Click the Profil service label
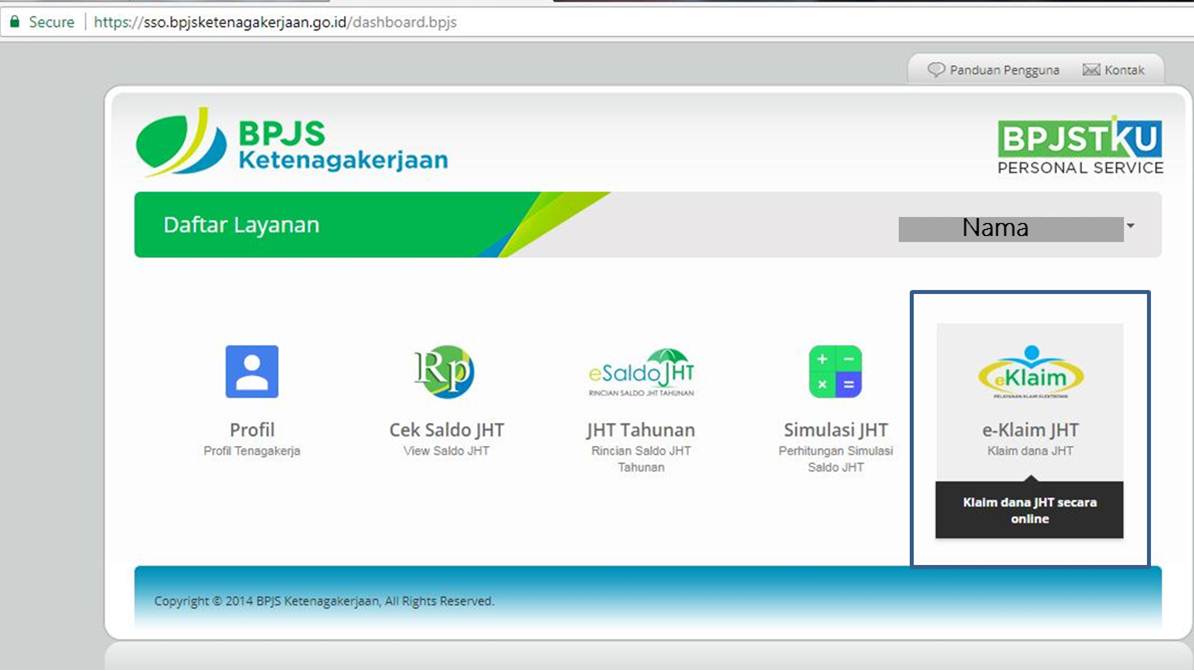Screen dimensions: 1194x670 coord(252,430)
